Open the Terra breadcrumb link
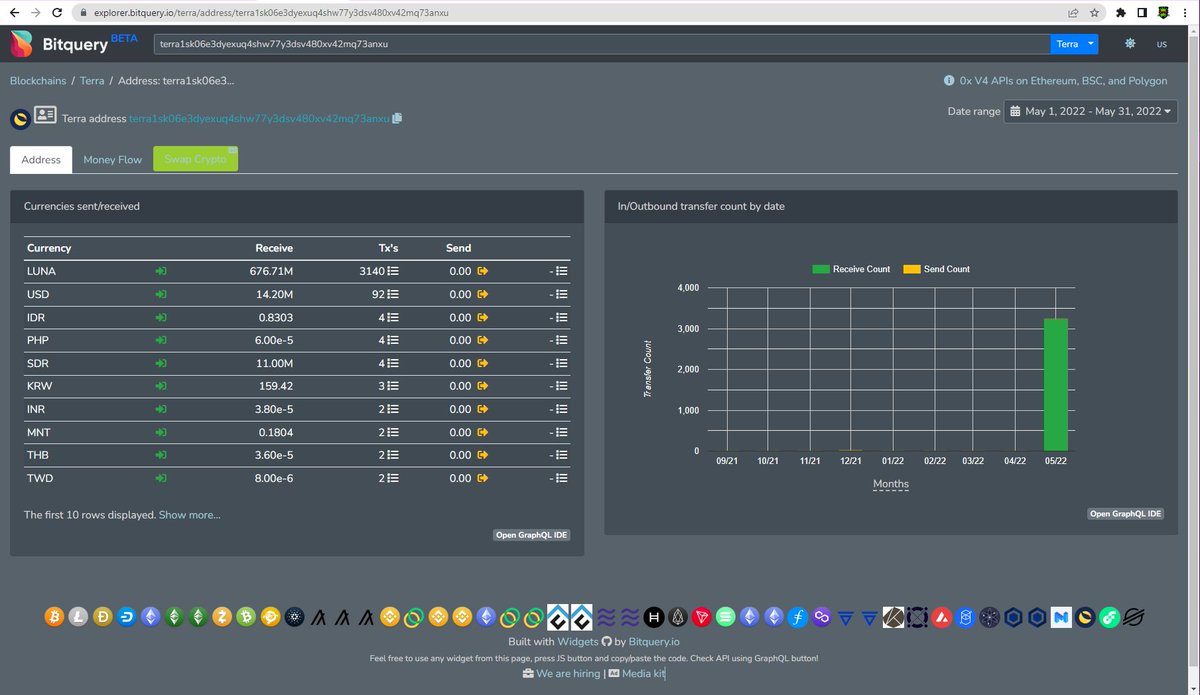 coord(92,80)
